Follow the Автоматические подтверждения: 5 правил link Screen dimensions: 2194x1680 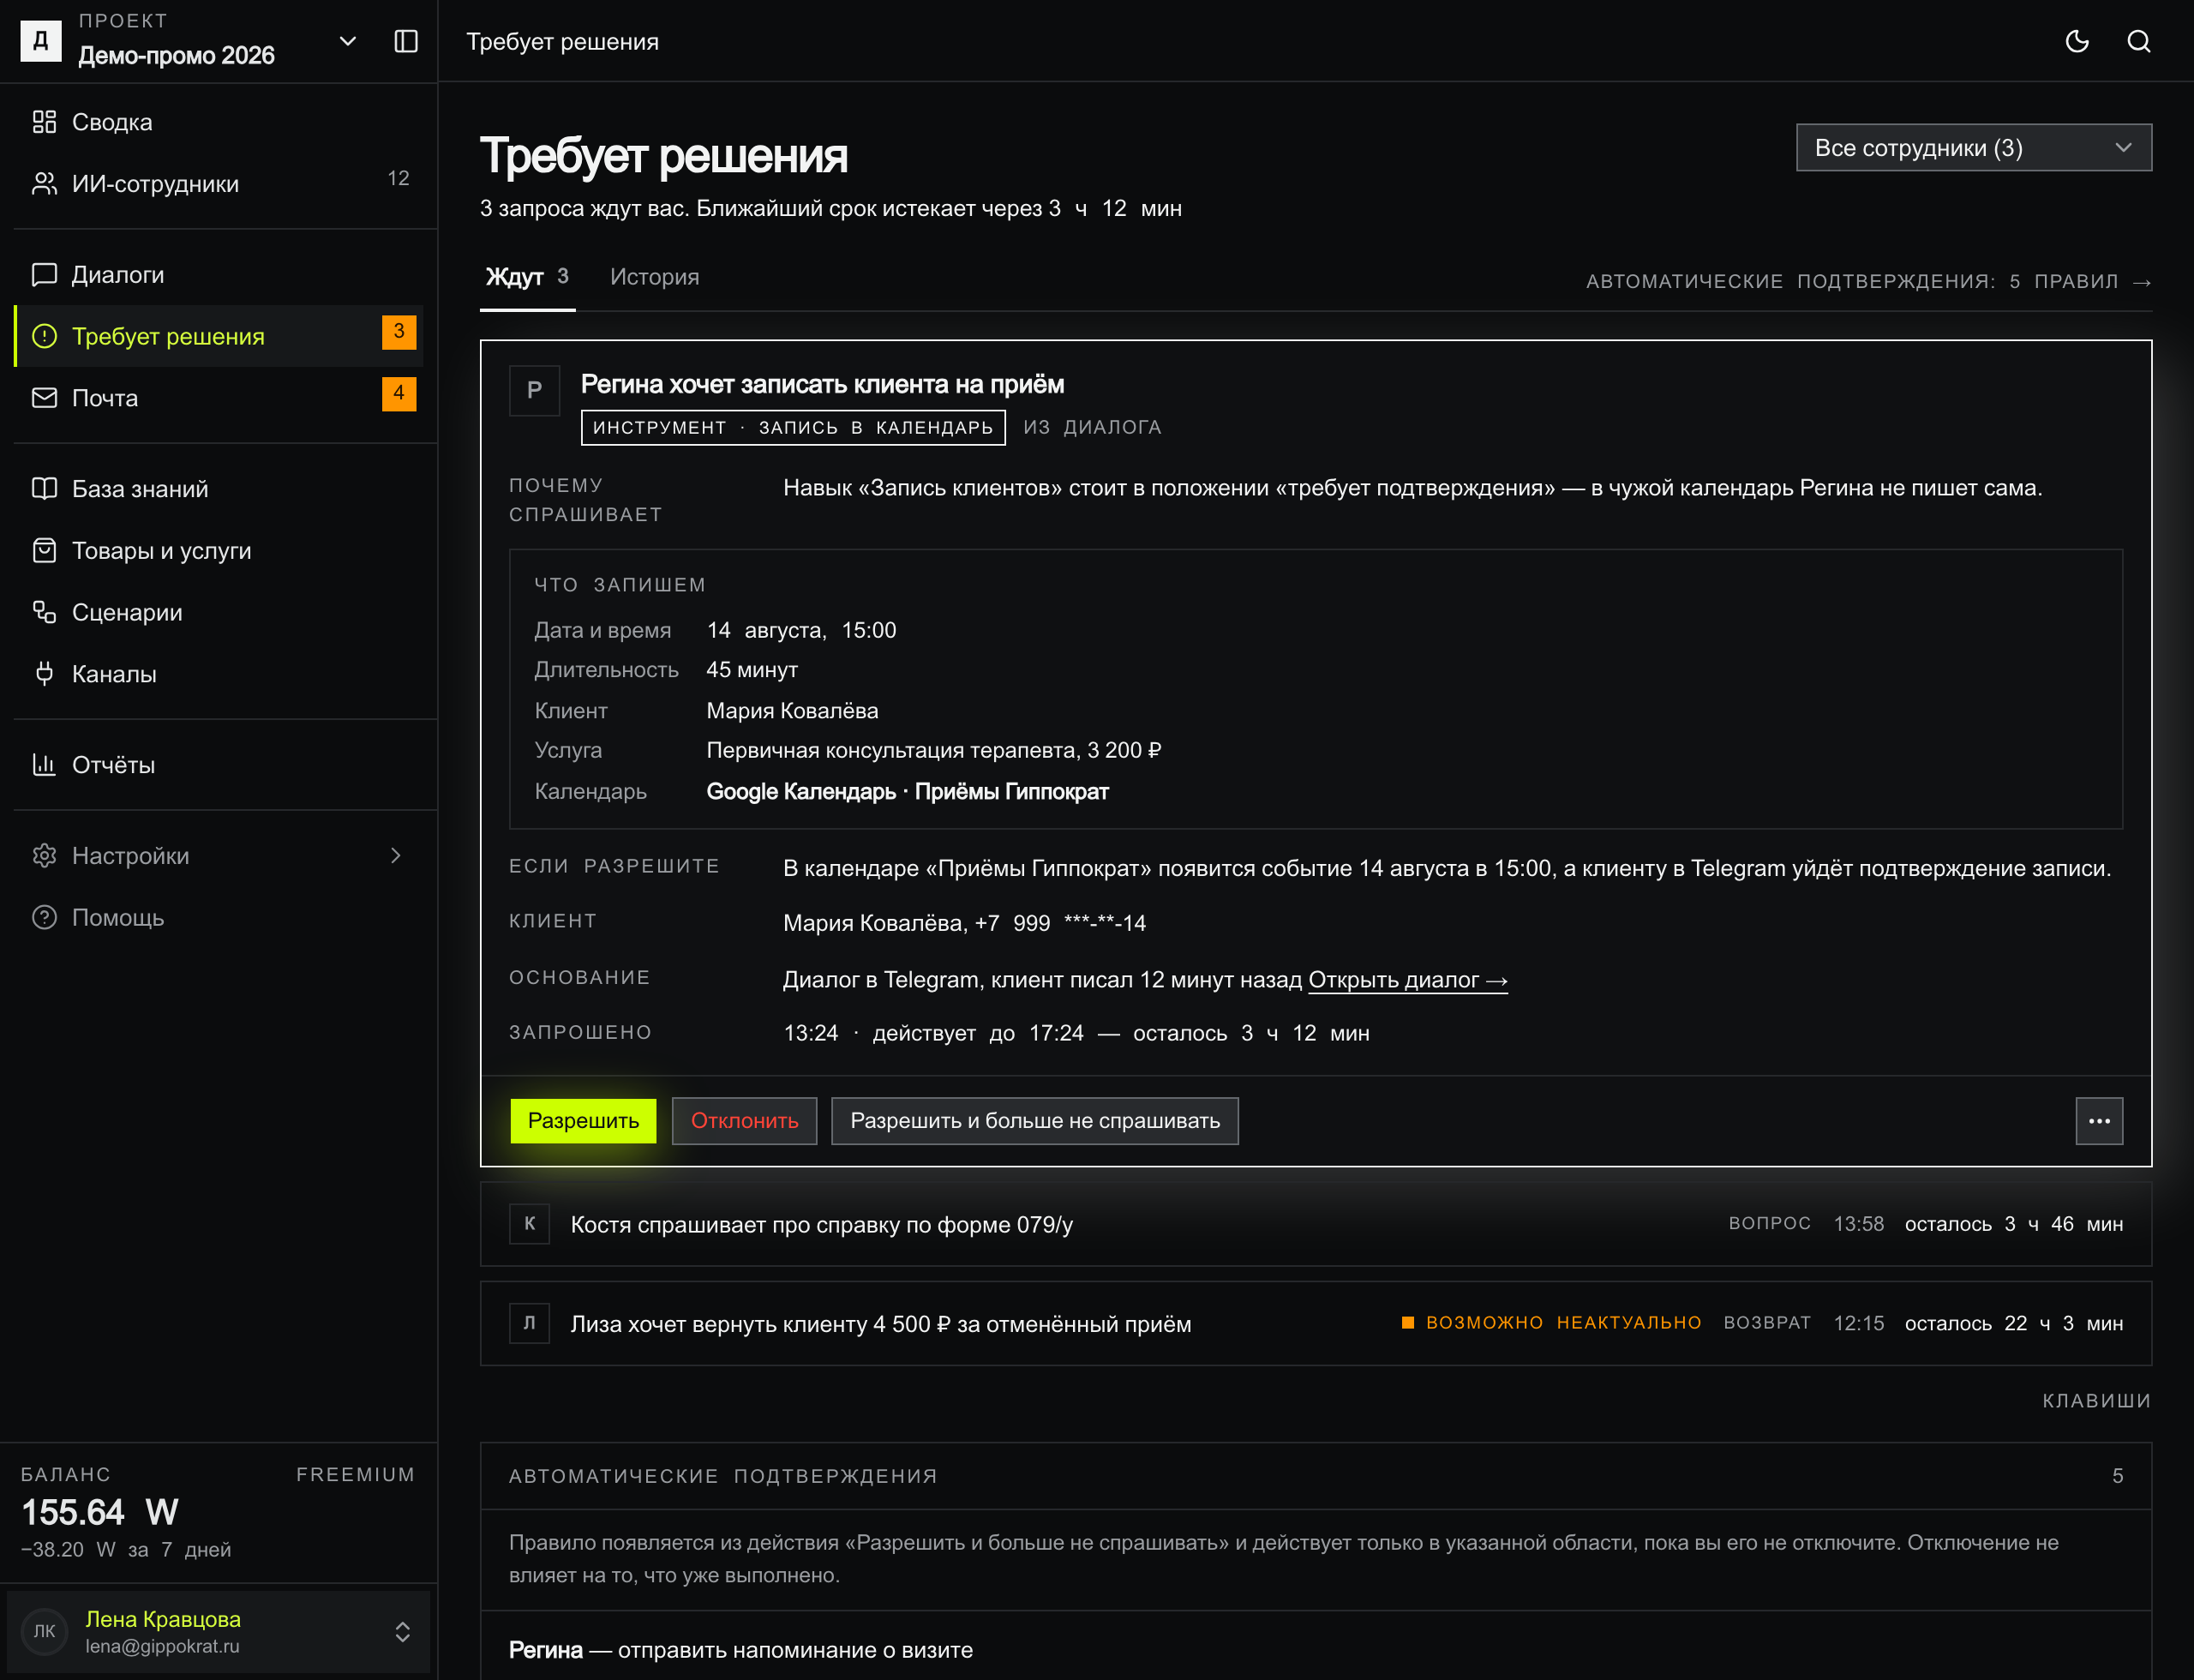pyautogui.click(x=1868, y=281)
